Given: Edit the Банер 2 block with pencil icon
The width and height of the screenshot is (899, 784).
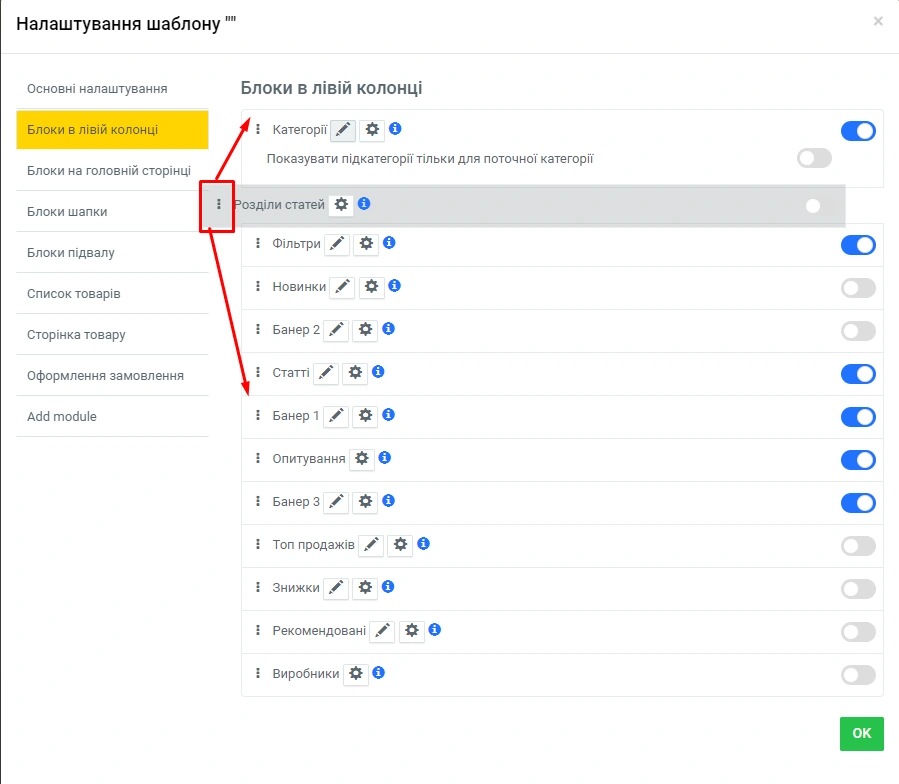Looking at the screenshot, I should (x=337, y=329).
